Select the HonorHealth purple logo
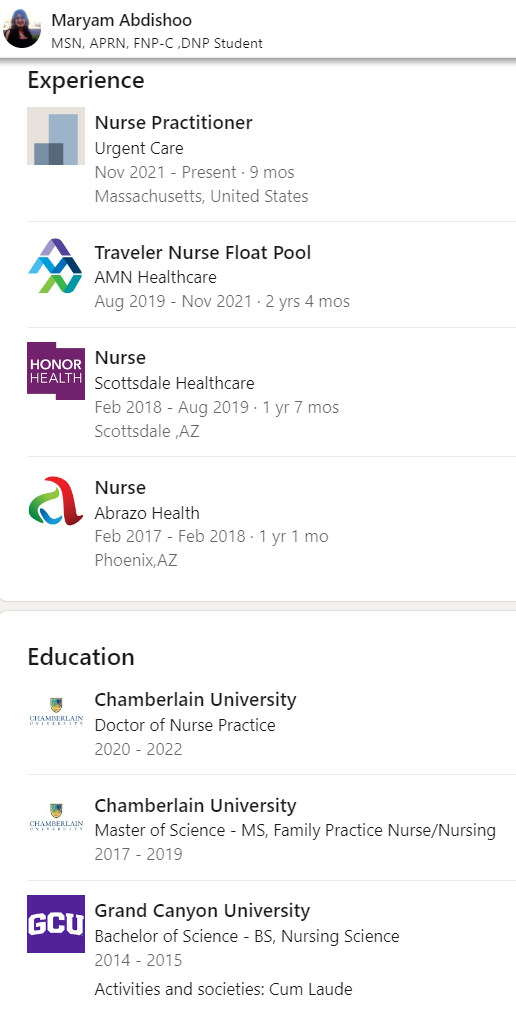Screen dimensions: 516x1011 (56, 371)
